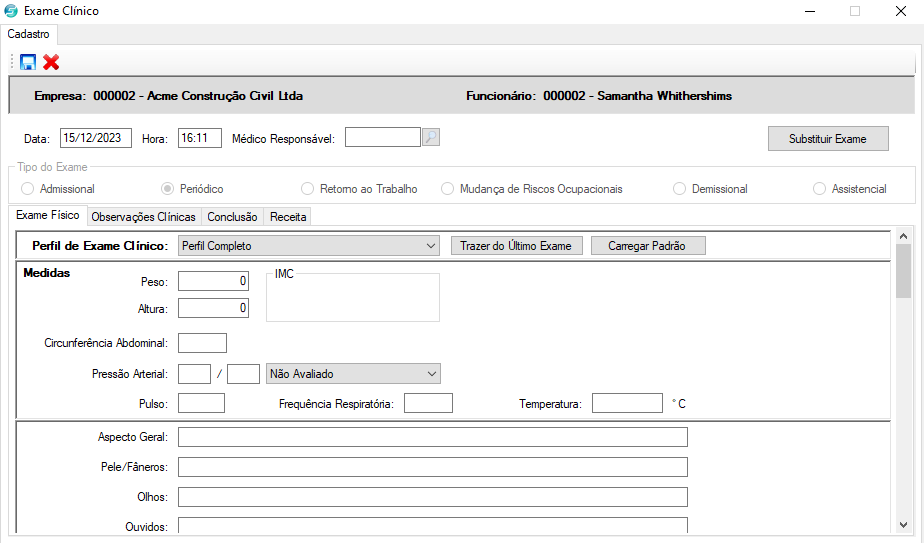Viewport: 924px width, 543px height.
Task: Select the Demissional radio button
Action: tap(680, 189)
